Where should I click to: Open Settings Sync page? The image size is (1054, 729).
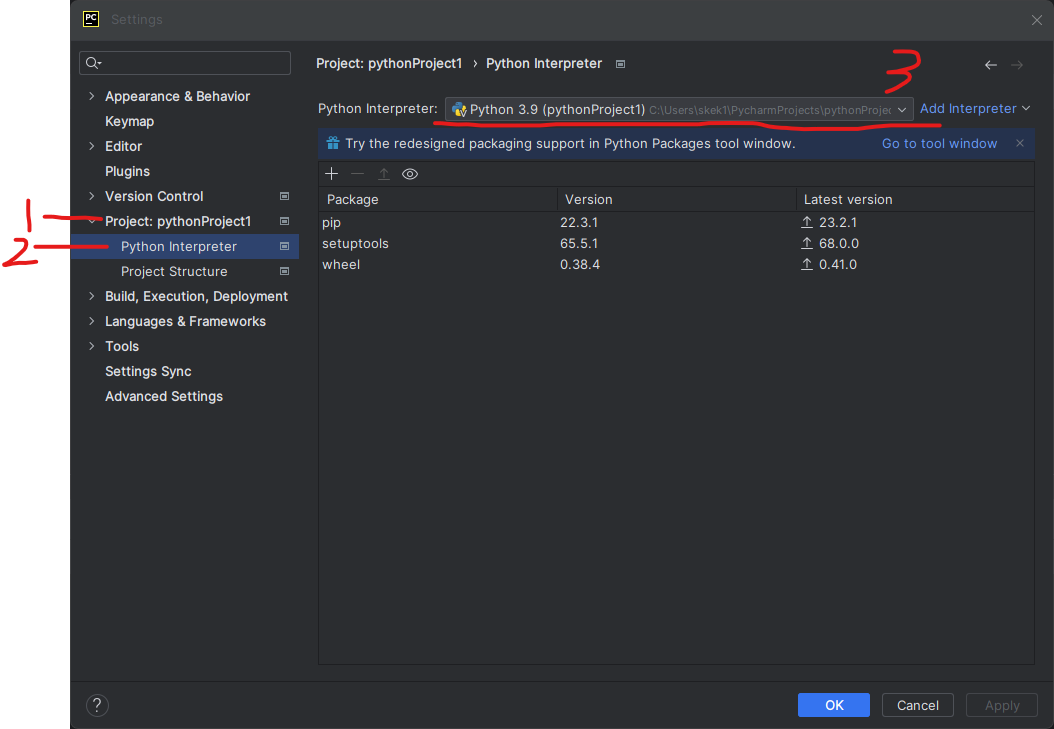(149, 372)
